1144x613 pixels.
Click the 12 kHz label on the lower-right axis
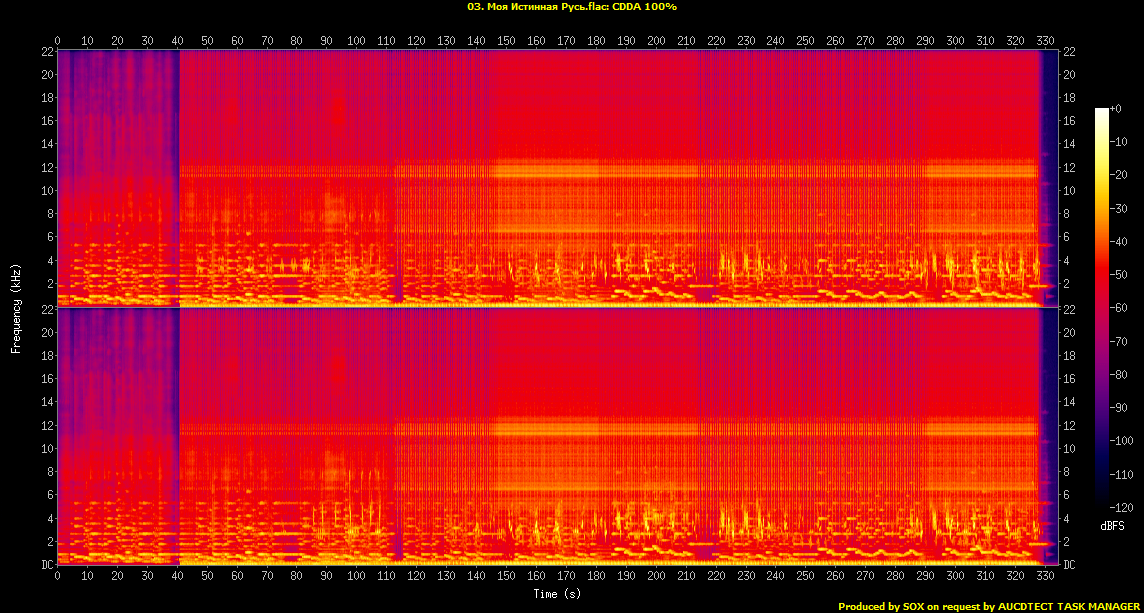[x=1068, y=426]
